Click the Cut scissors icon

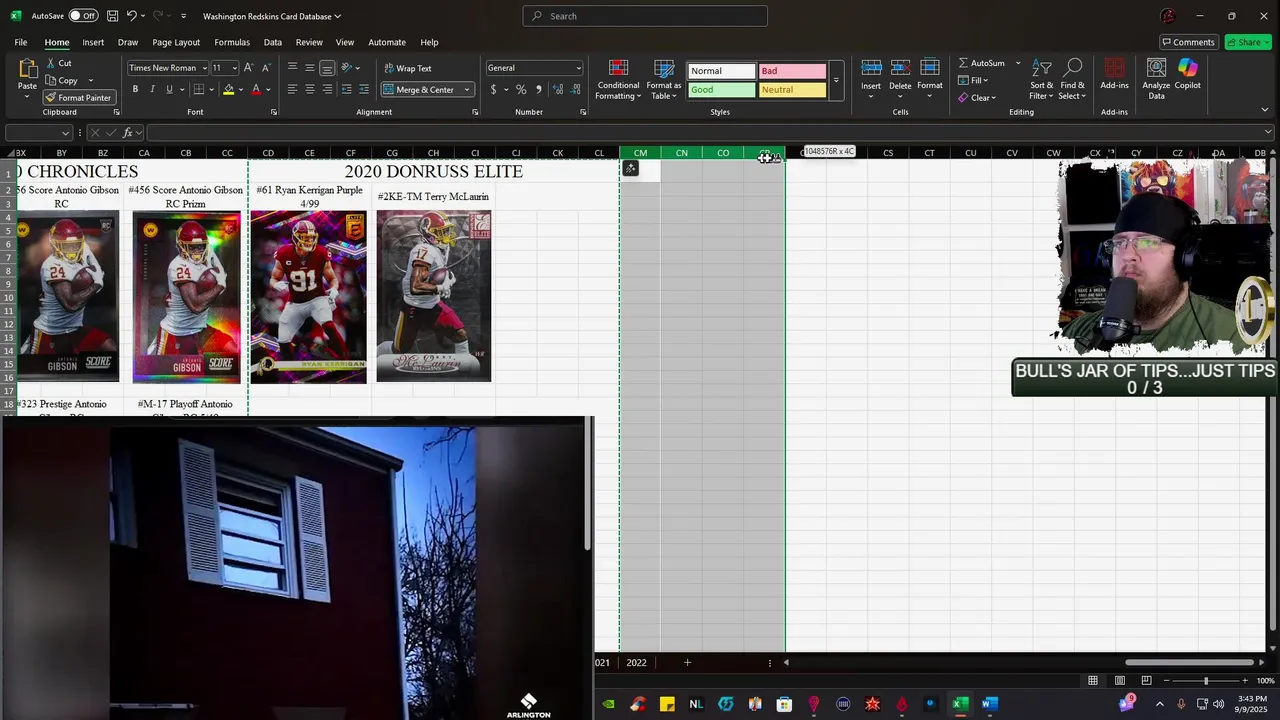click(x=51, y=63)
